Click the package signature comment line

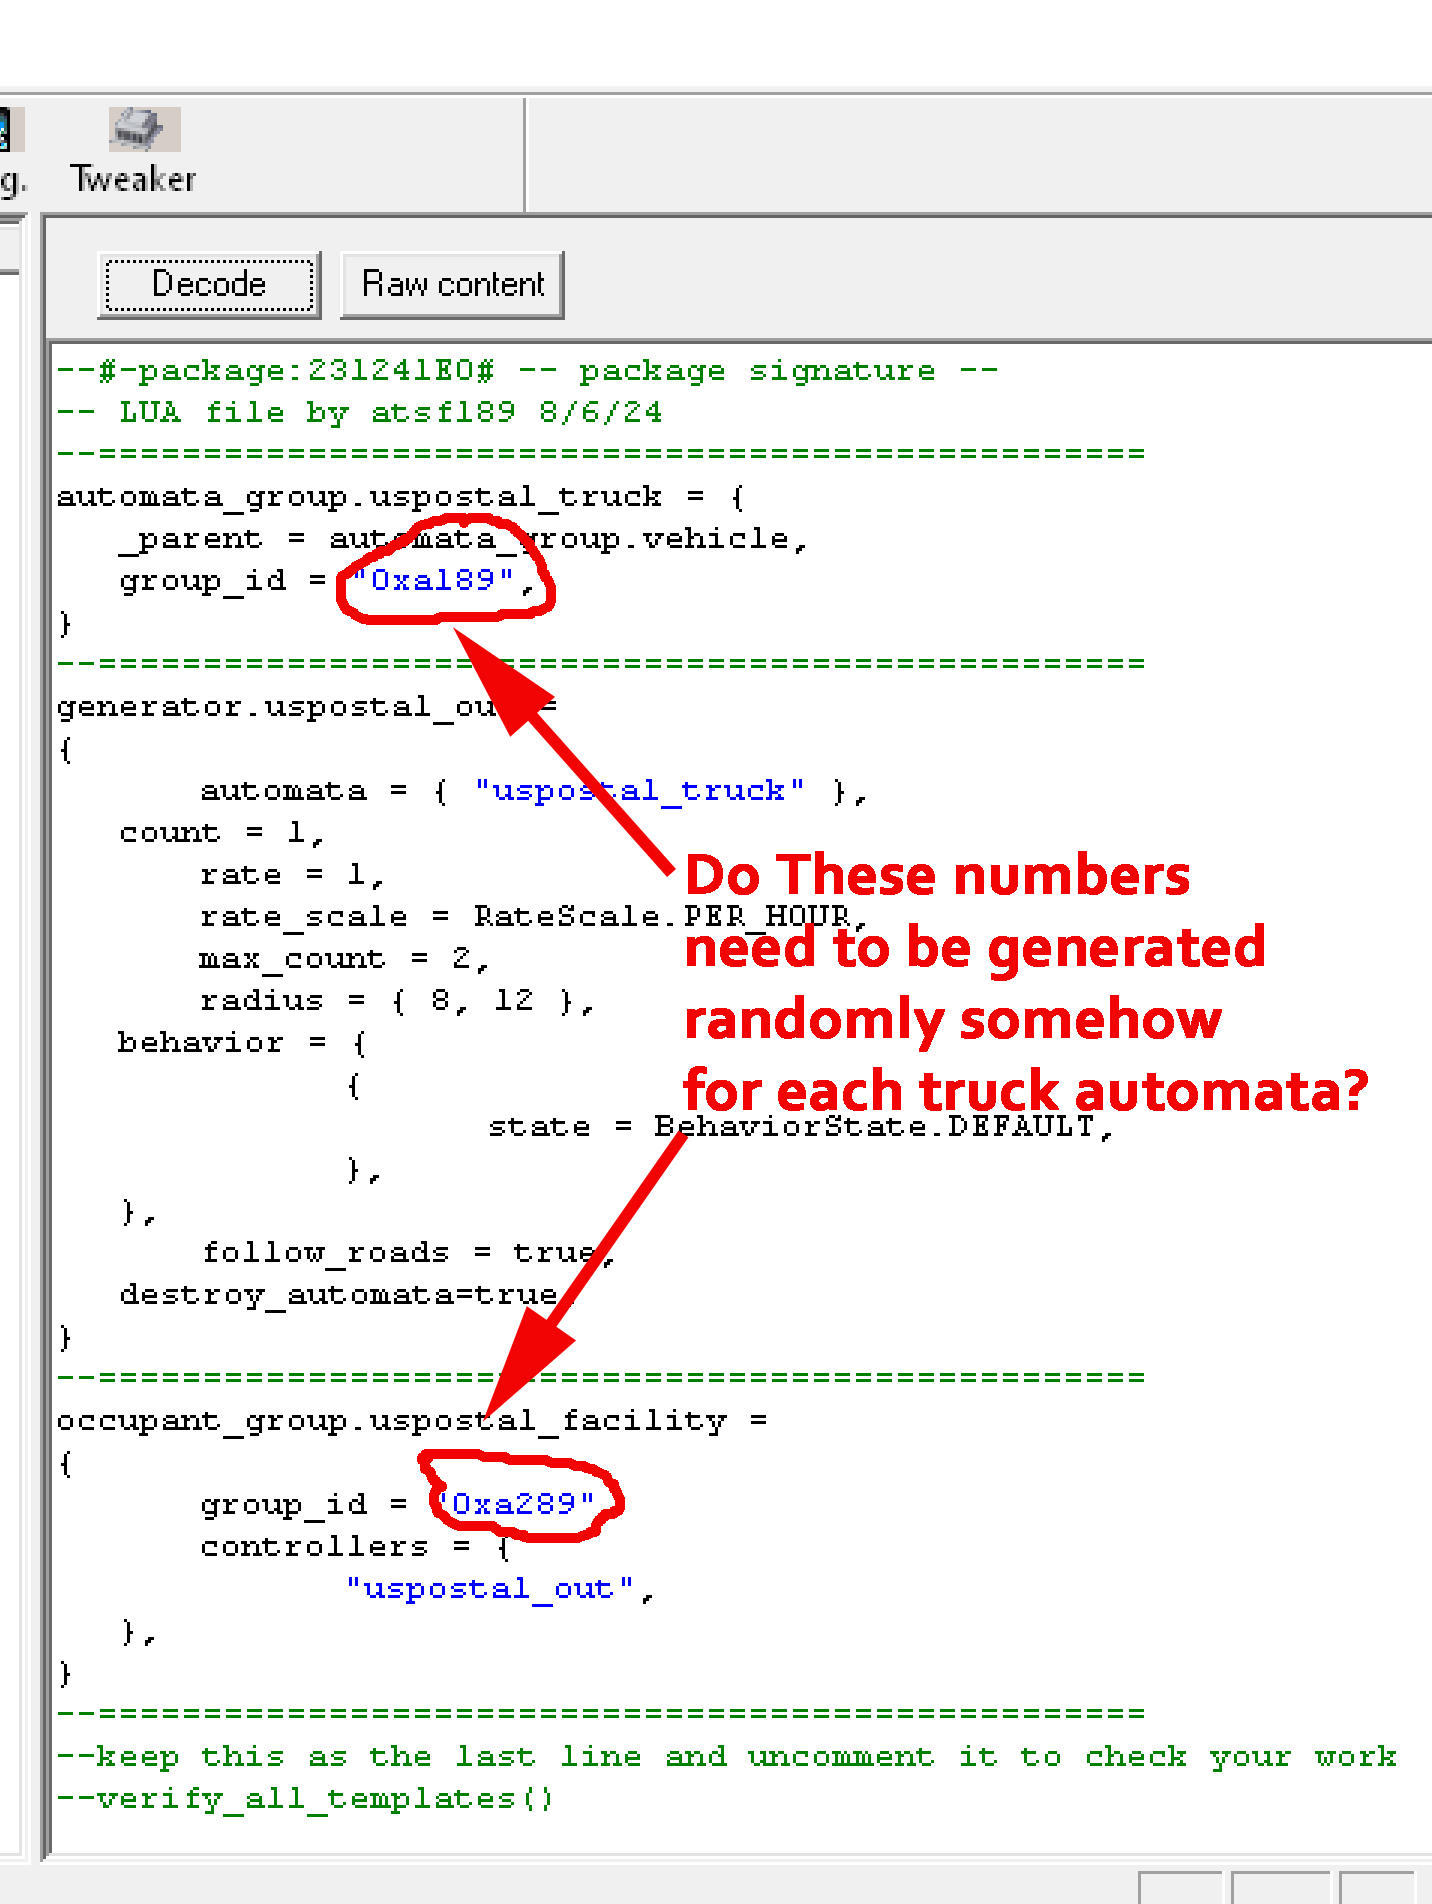[527, 371]
